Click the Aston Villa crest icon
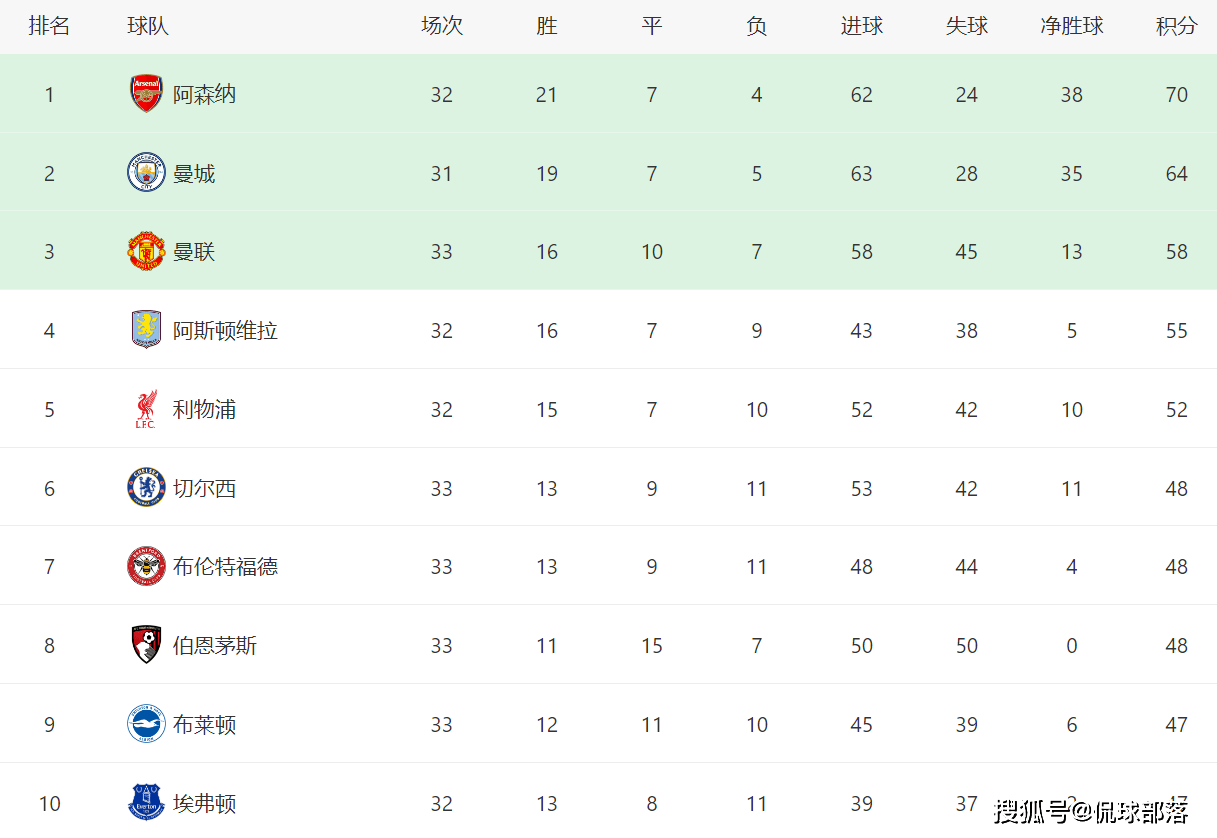 click(x=146, y=330)
